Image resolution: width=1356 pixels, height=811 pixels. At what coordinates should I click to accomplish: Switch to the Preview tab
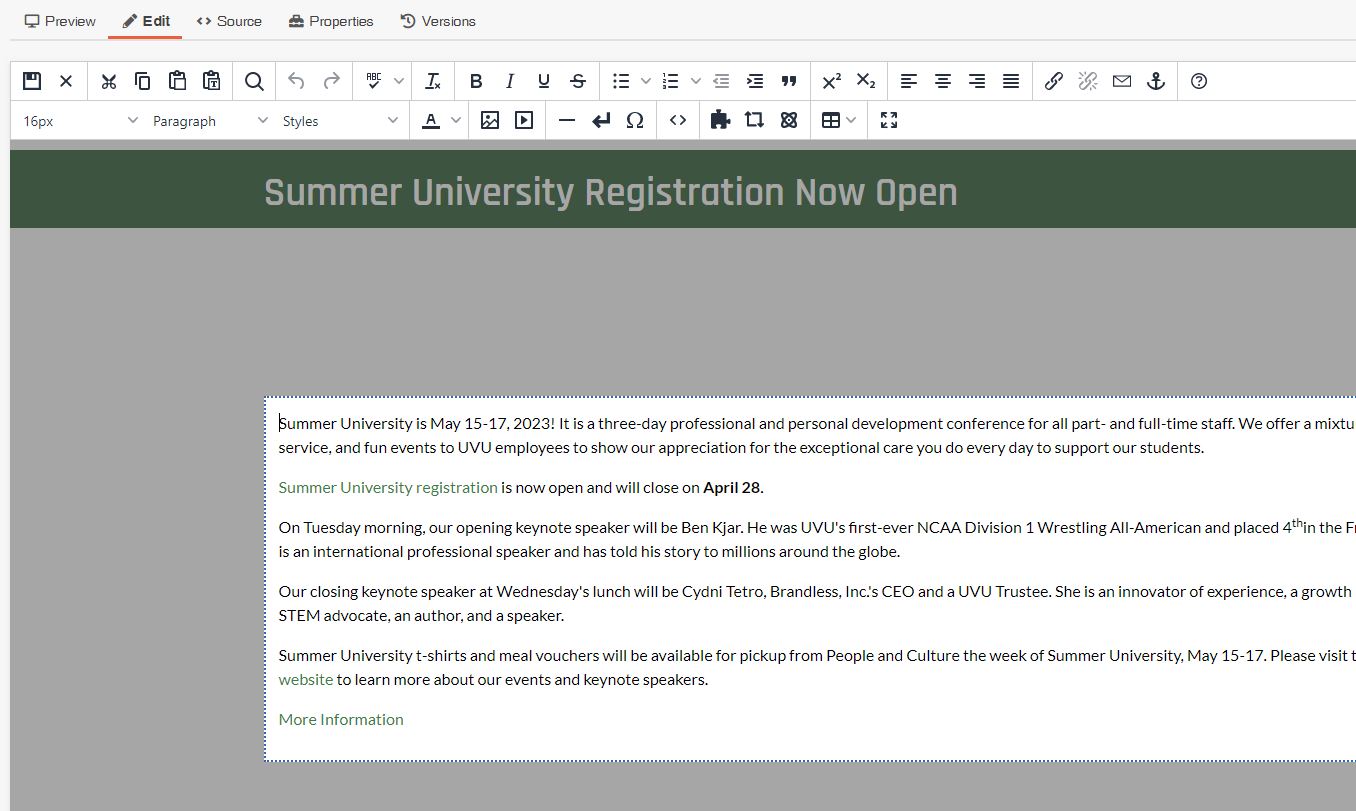60,21
